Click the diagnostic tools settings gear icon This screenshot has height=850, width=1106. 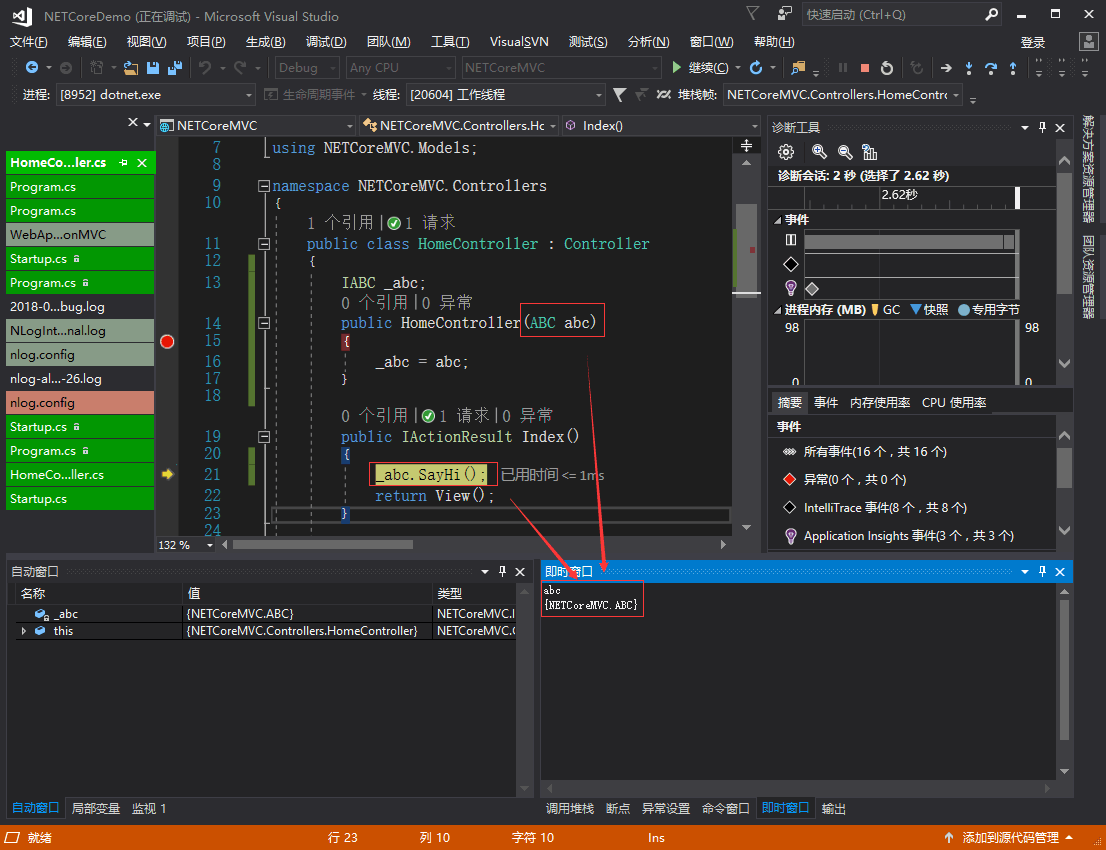pos(786,152)
